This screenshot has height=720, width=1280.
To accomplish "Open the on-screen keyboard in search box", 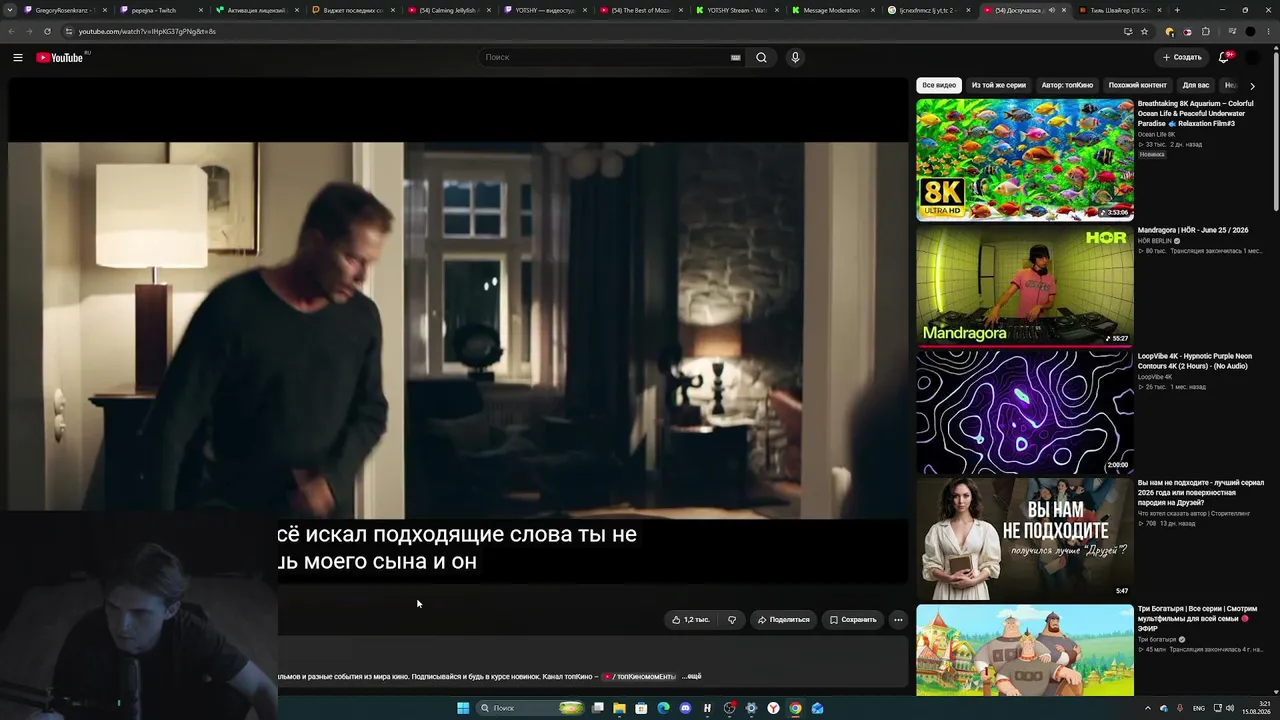I will pos(736,58).
